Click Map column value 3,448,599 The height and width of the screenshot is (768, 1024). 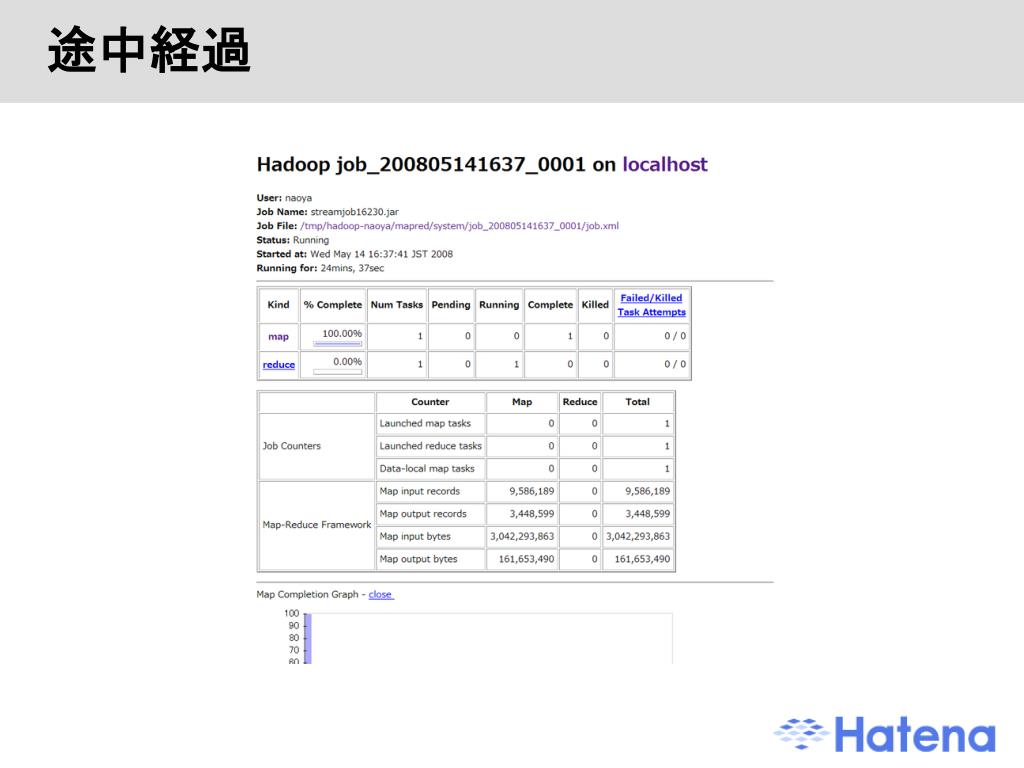(x=532, y=514)
